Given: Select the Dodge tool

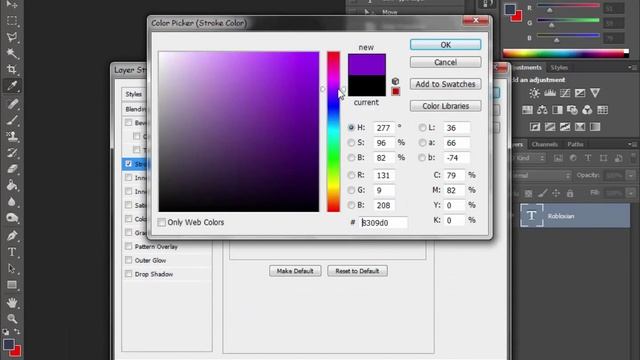Looking at the screenshot, I should [x=12, y=218].
